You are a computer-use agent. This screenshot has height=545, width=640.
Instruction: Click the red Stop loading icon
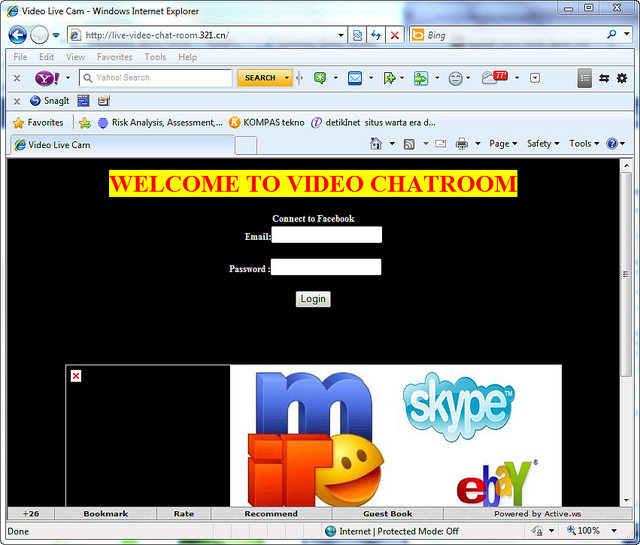395,35
